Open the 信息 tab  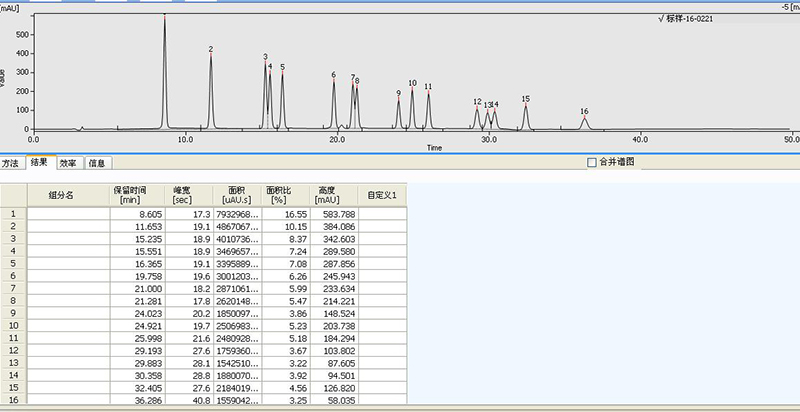point(97,162)
